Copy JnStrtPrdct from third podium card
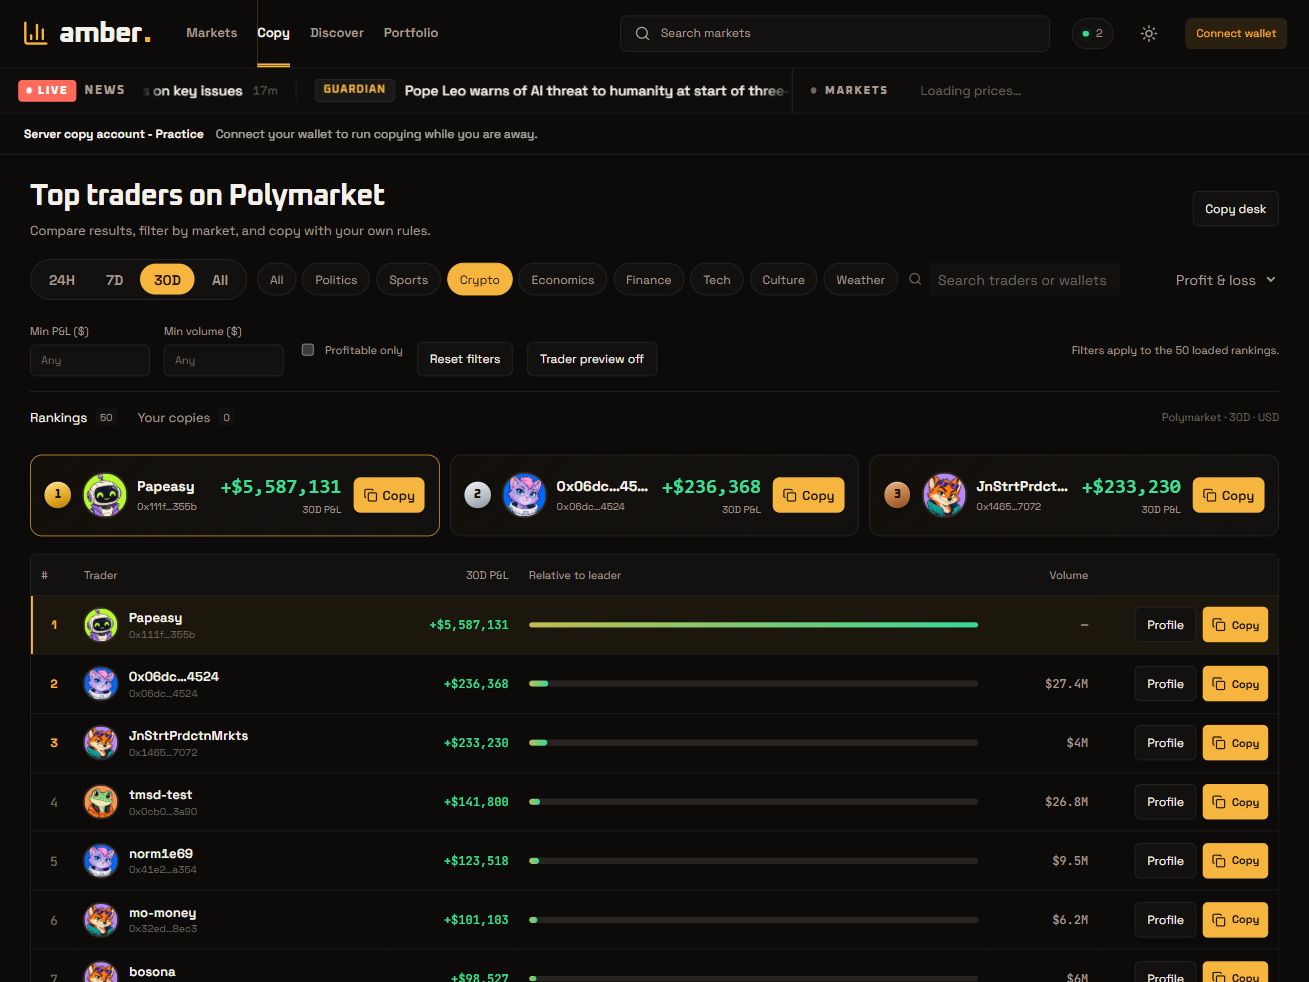The image size is (1309, 982). pos(1228,495)
